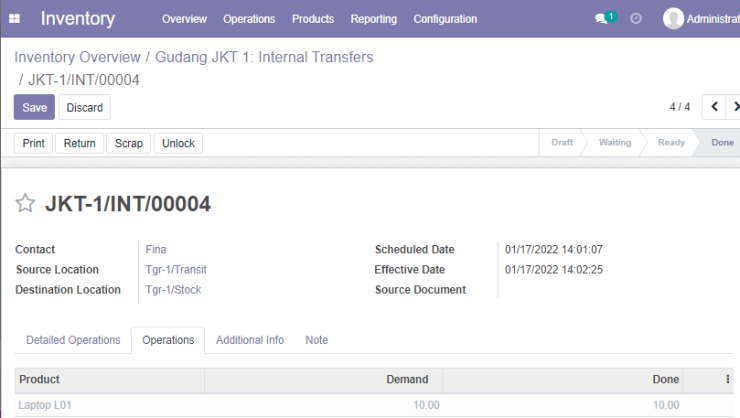Open the Overview menu
Viewport: 740px width, 418px height.
pyautogui.click(x=184, y=19)
